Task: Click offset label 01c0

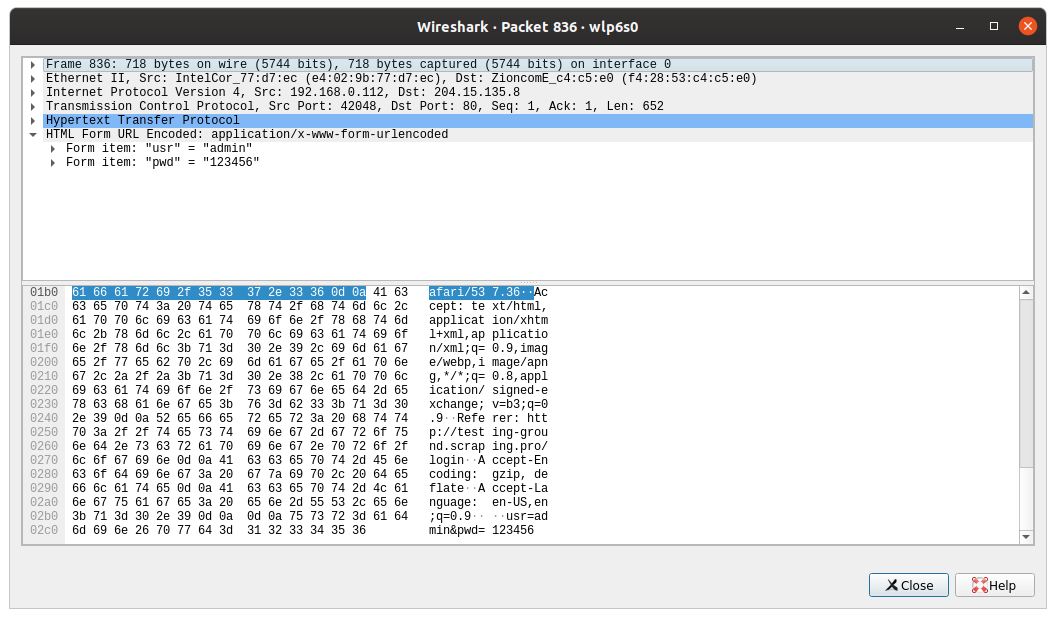Action: [x=44, y=306]
